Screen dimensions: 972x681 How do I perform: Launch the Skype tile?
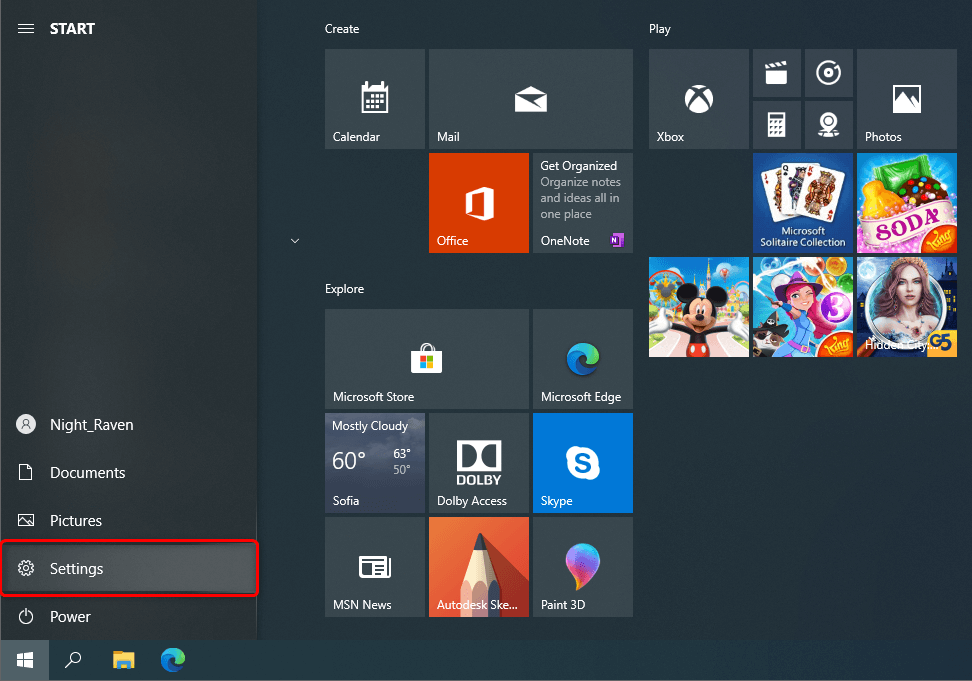[x=583, y=463]
